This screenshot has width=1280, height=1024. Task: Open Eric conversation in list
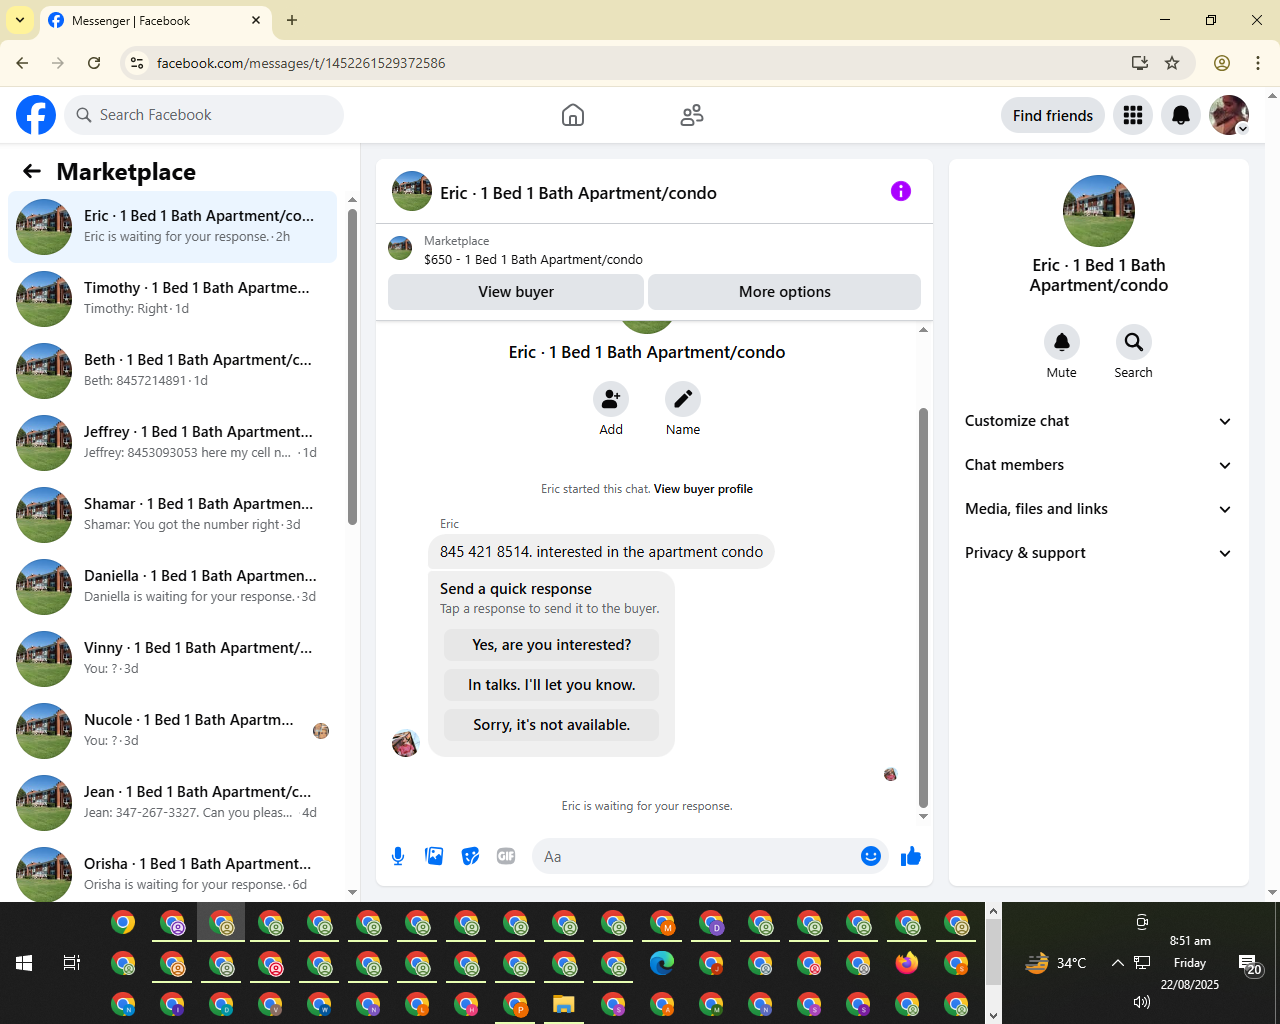pyautogui.click(x=173, y=227)
